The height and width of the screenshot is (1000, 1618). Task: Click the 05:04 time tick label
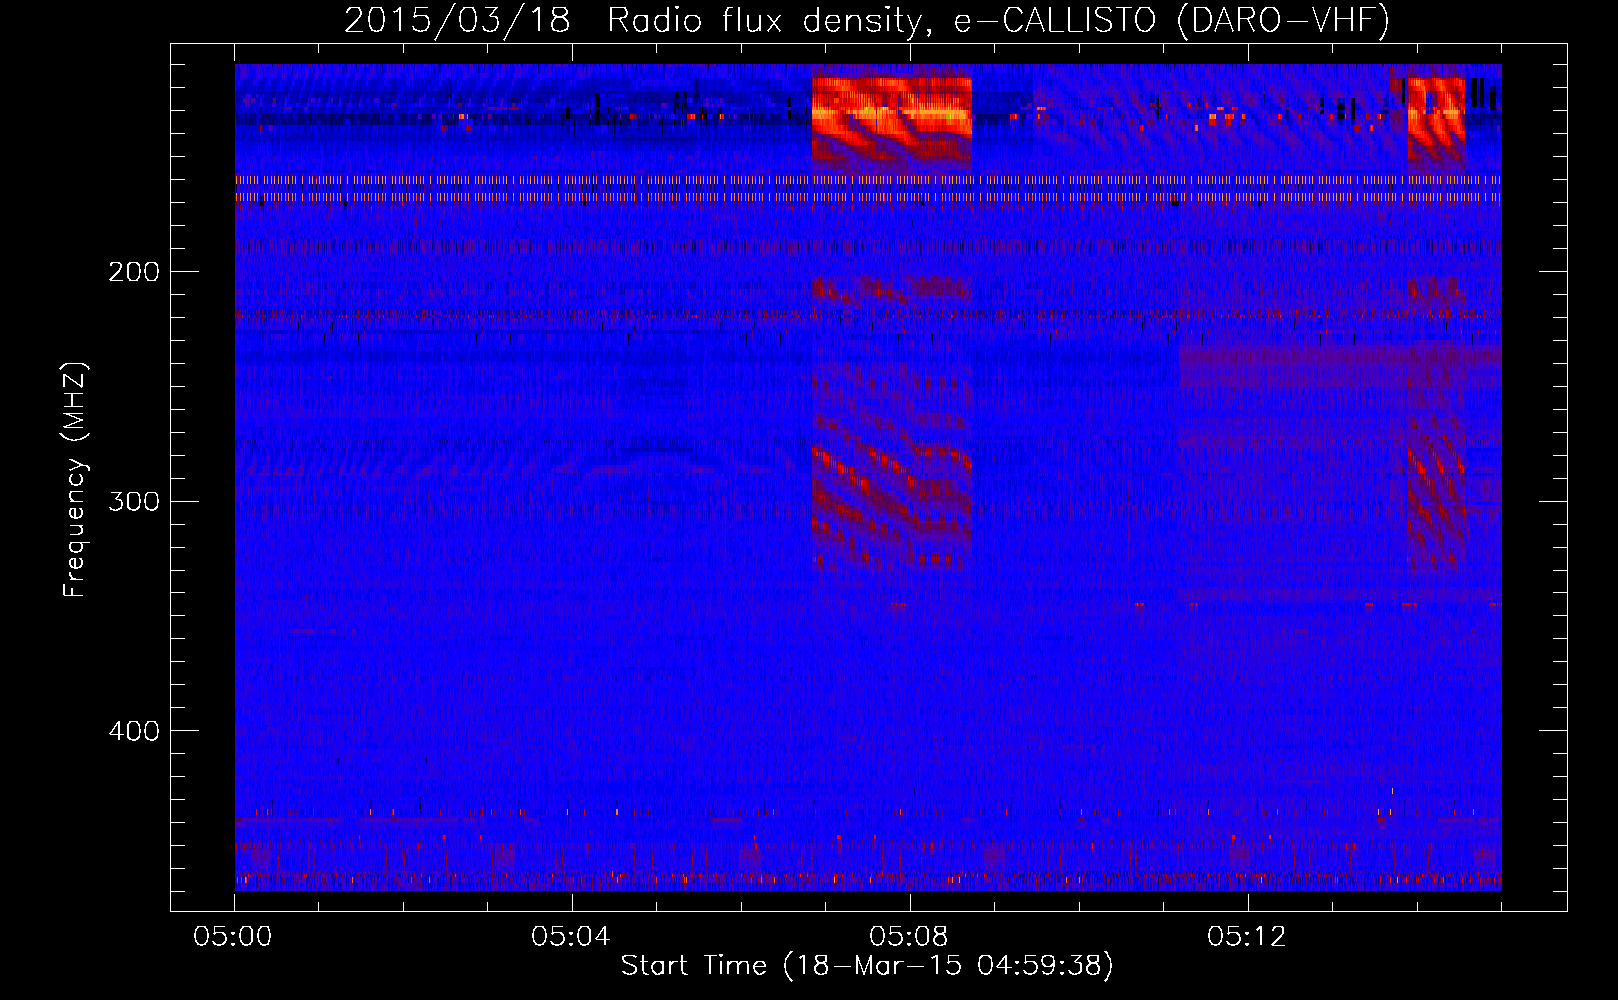pyautogui.click(x=571, y=937)
